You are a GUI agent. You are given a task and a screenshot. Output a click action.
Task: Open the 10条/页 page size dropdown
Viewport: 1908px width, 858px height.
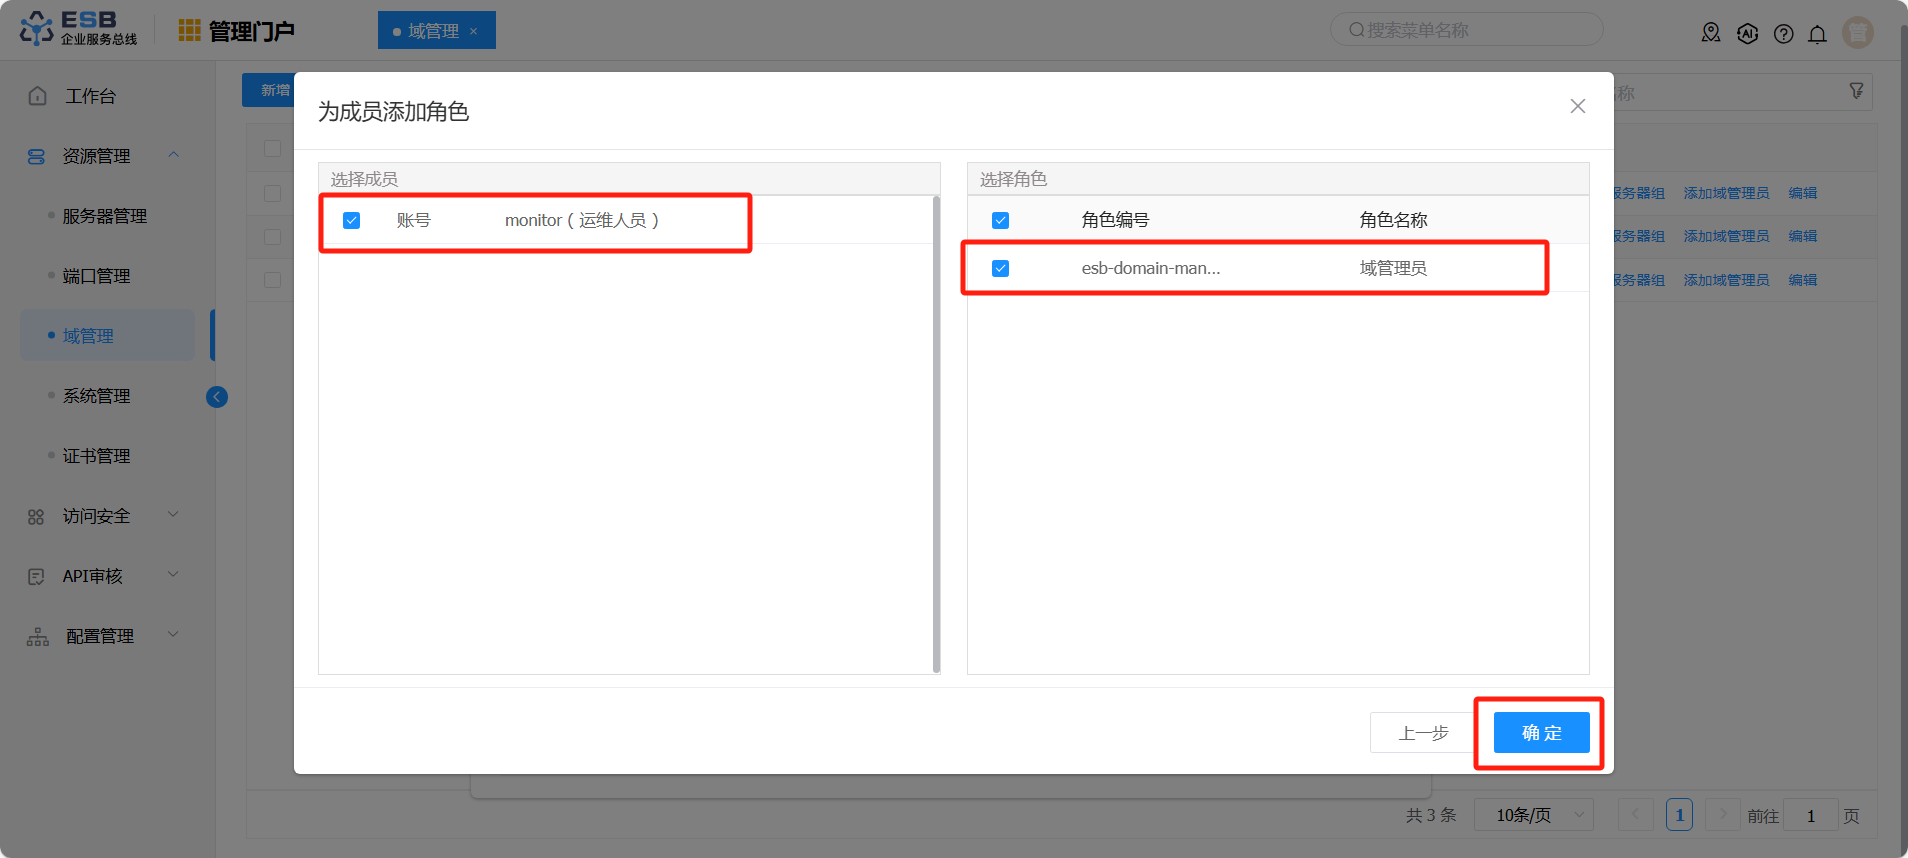point(1533,815)
